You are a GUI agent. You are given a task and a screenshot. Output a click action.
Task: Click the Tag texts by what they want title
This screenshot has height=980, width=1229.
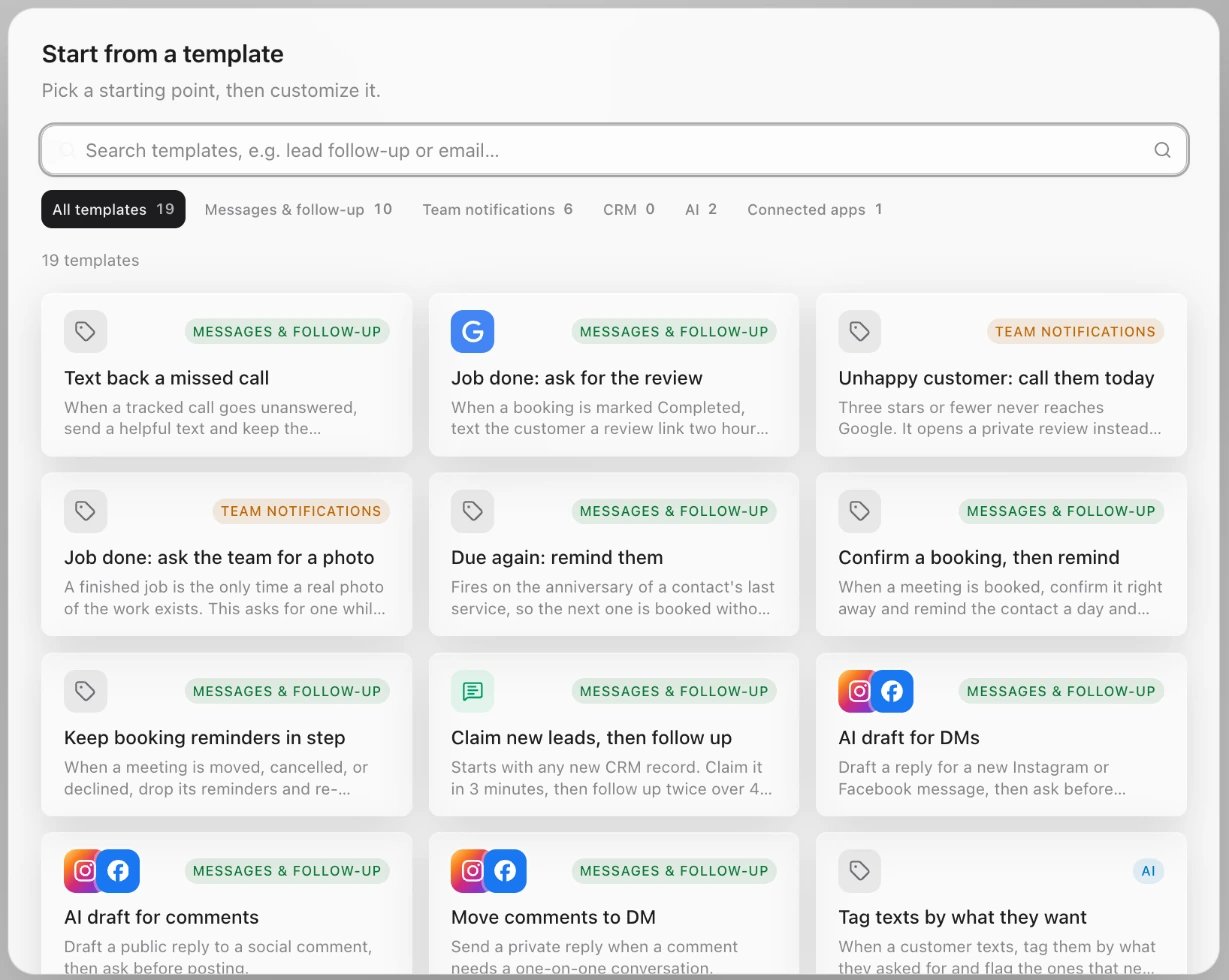coord(962,918)
